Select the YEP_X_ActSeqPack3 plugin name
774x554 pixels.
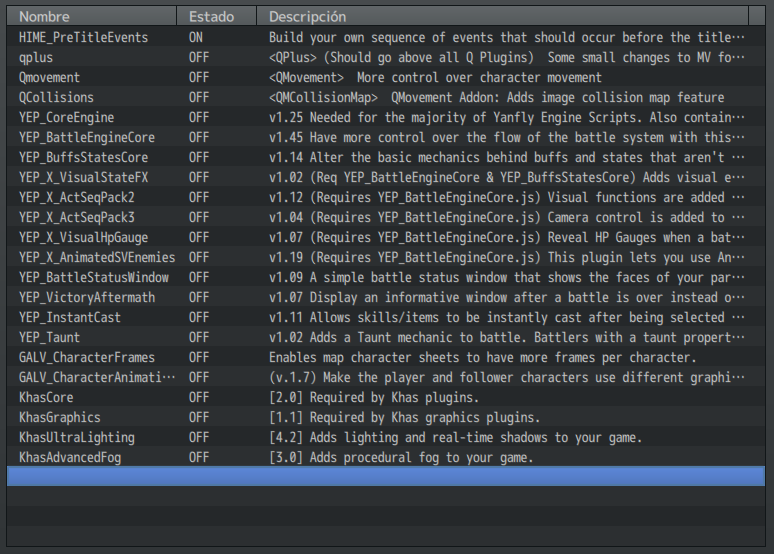(77, 217)
